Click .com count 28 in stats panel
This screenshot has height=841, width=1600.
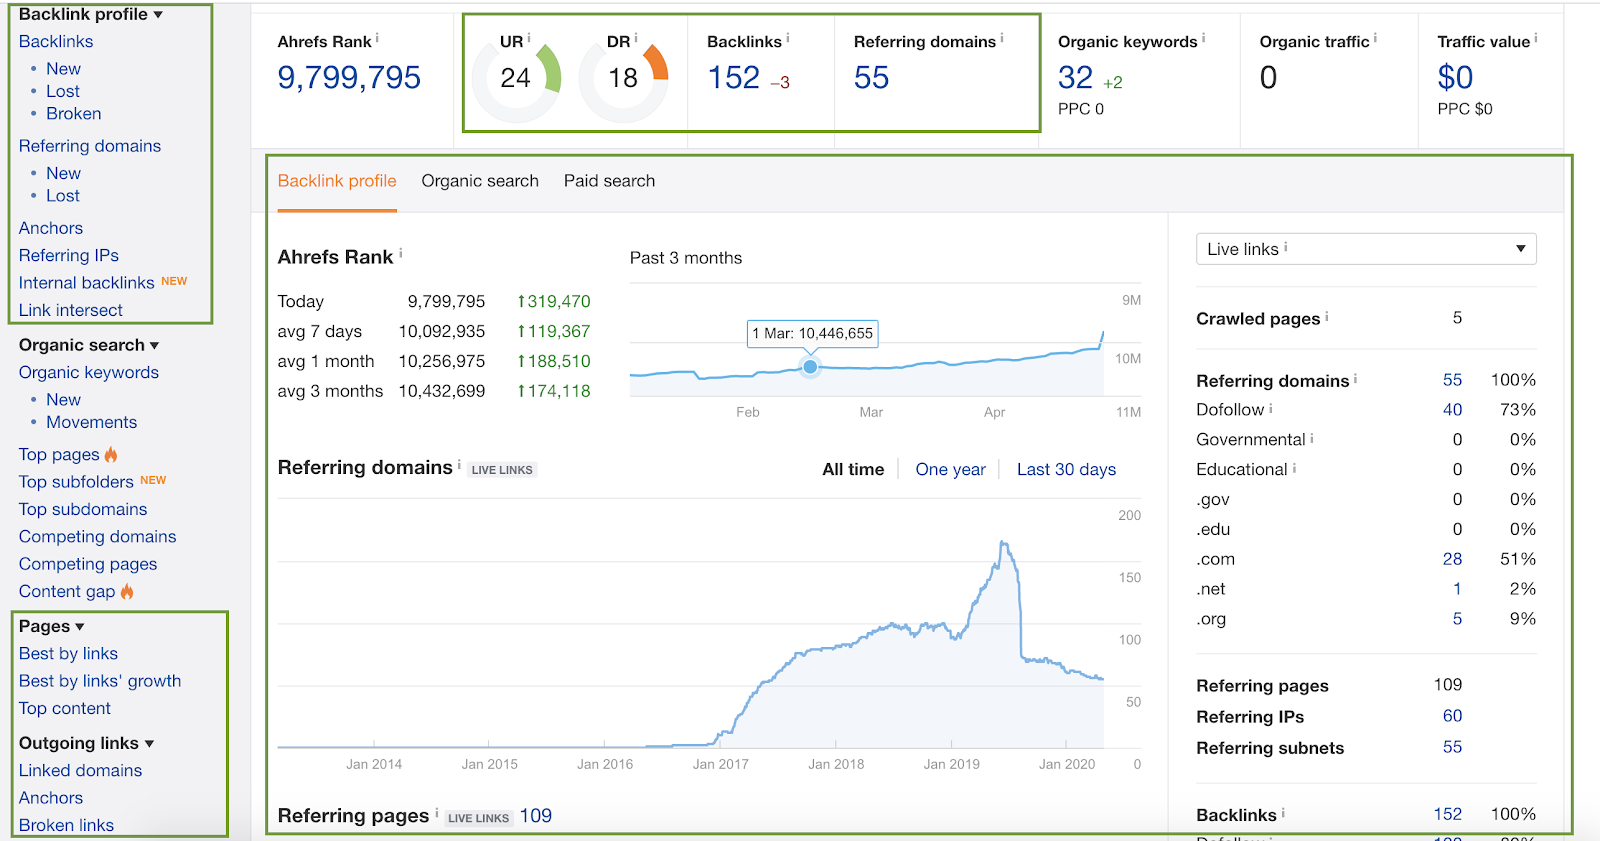tap(1452, 560)
